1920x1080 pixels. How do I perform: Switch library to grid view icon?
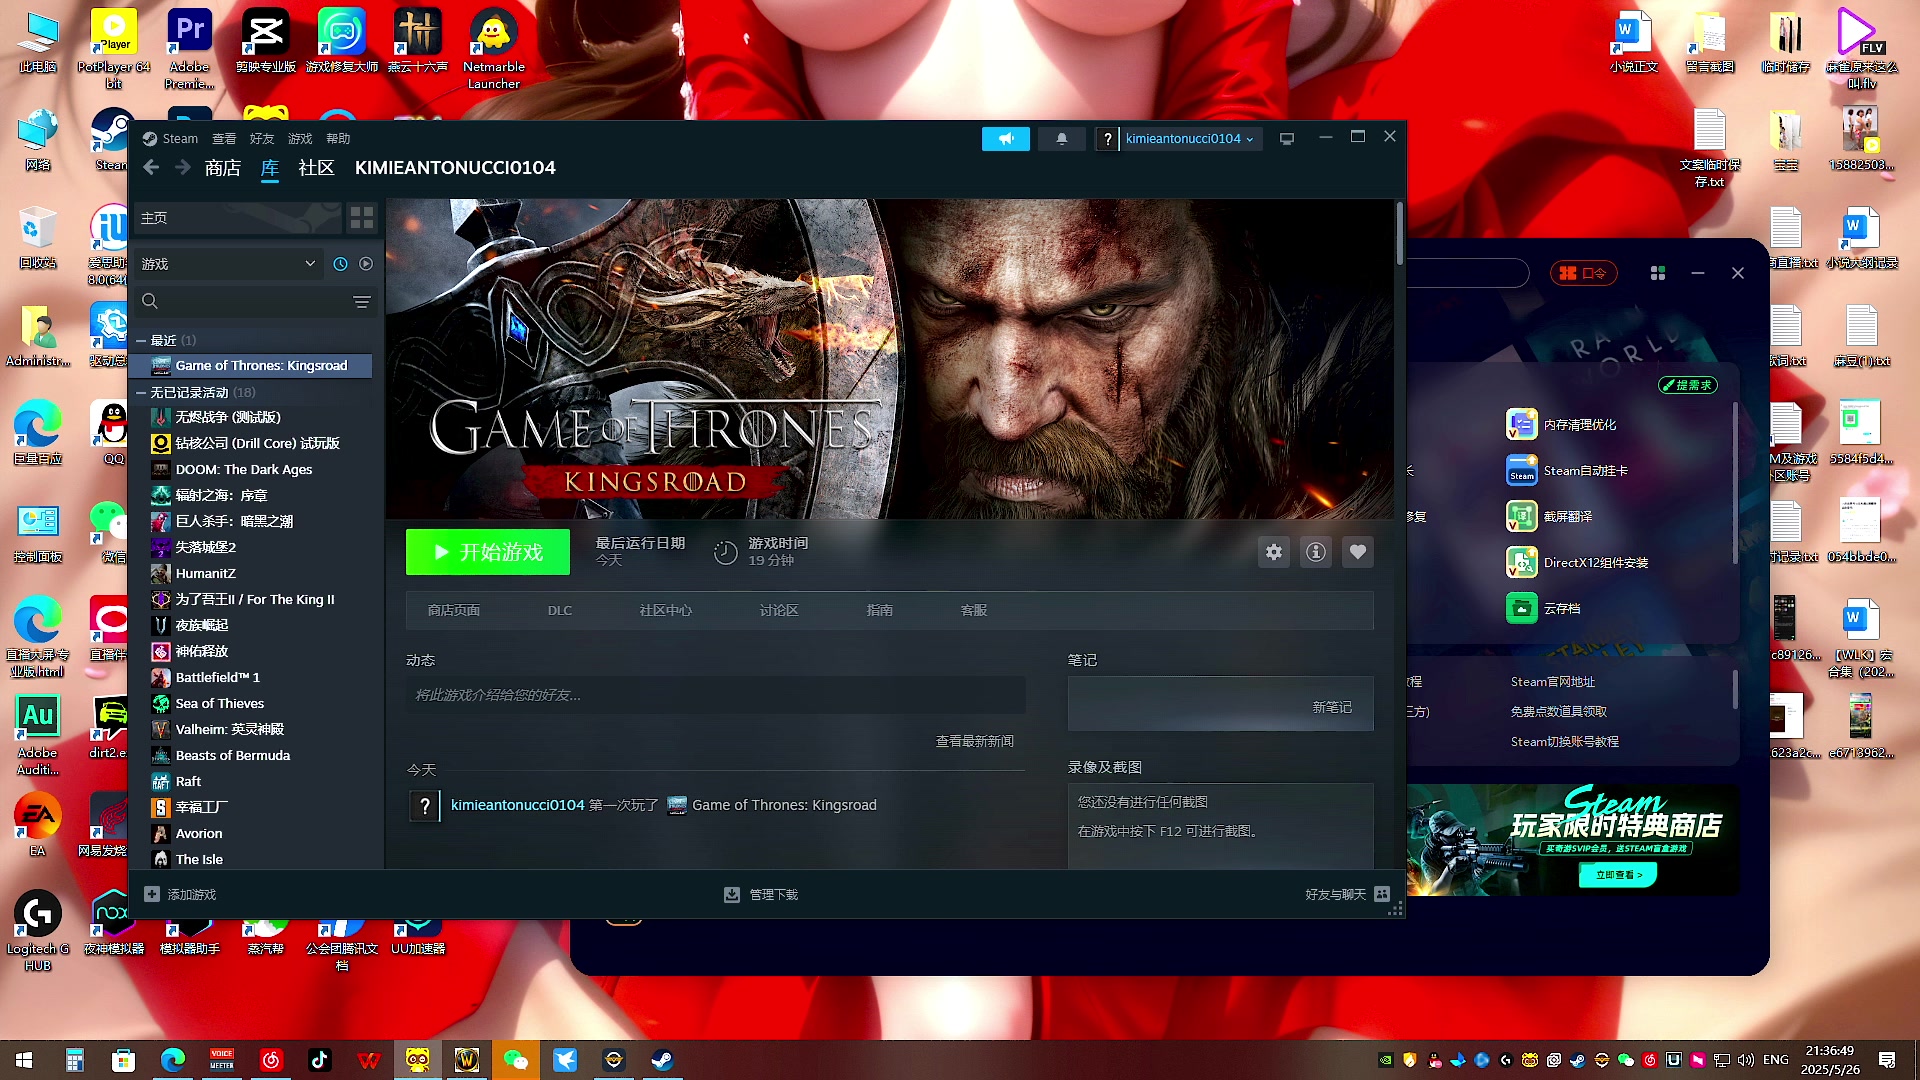click(362, 217)
